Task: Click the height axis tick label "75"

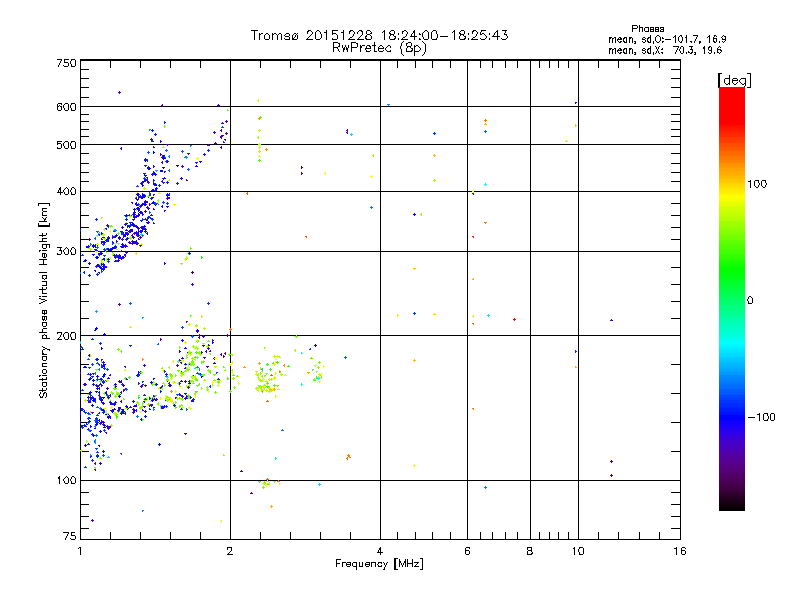Action: 70,536
